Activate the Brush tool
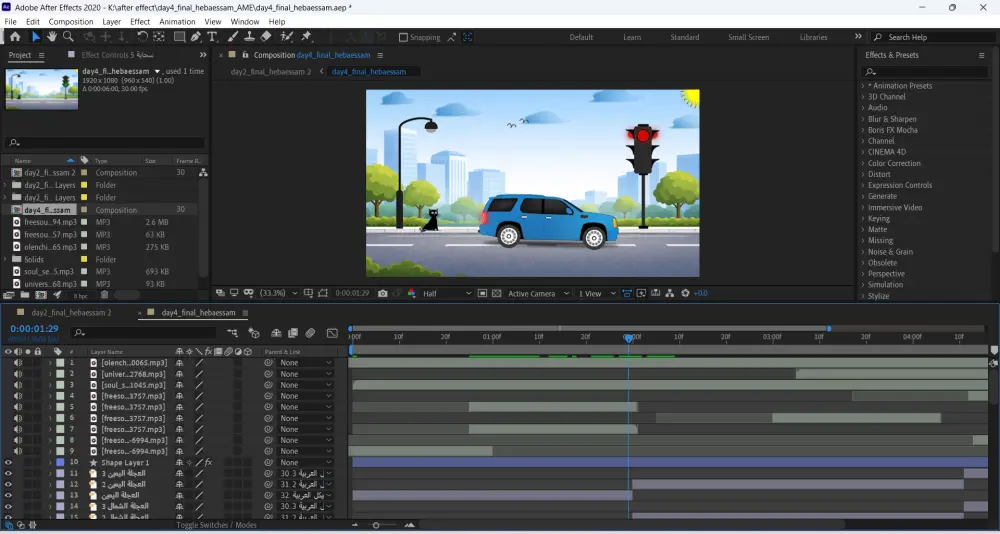 coord(233,37)
